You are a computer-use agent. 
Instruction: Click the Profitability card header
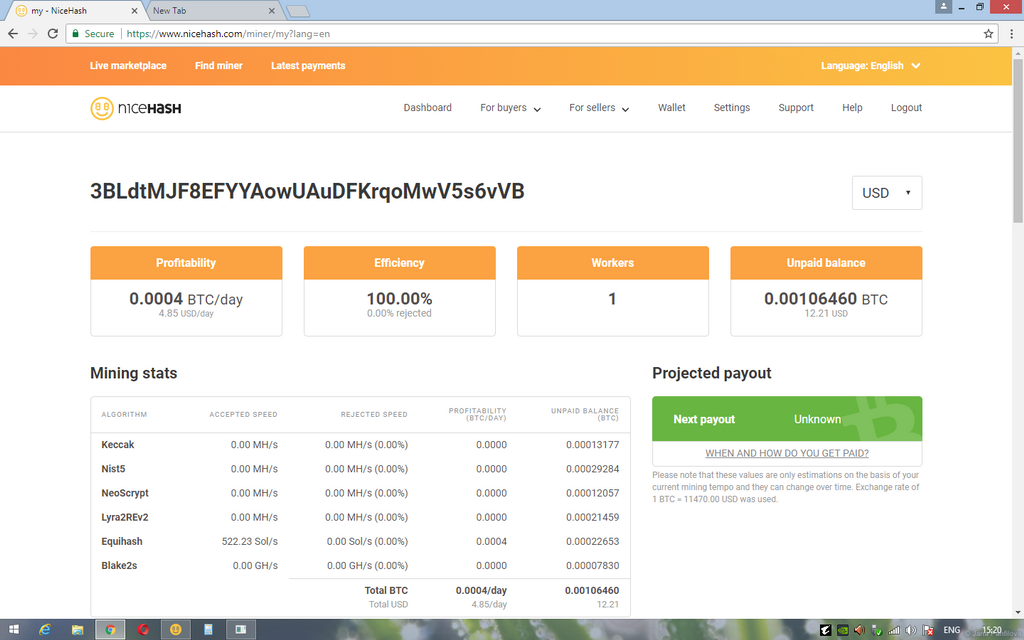click(x=186, y=263)
